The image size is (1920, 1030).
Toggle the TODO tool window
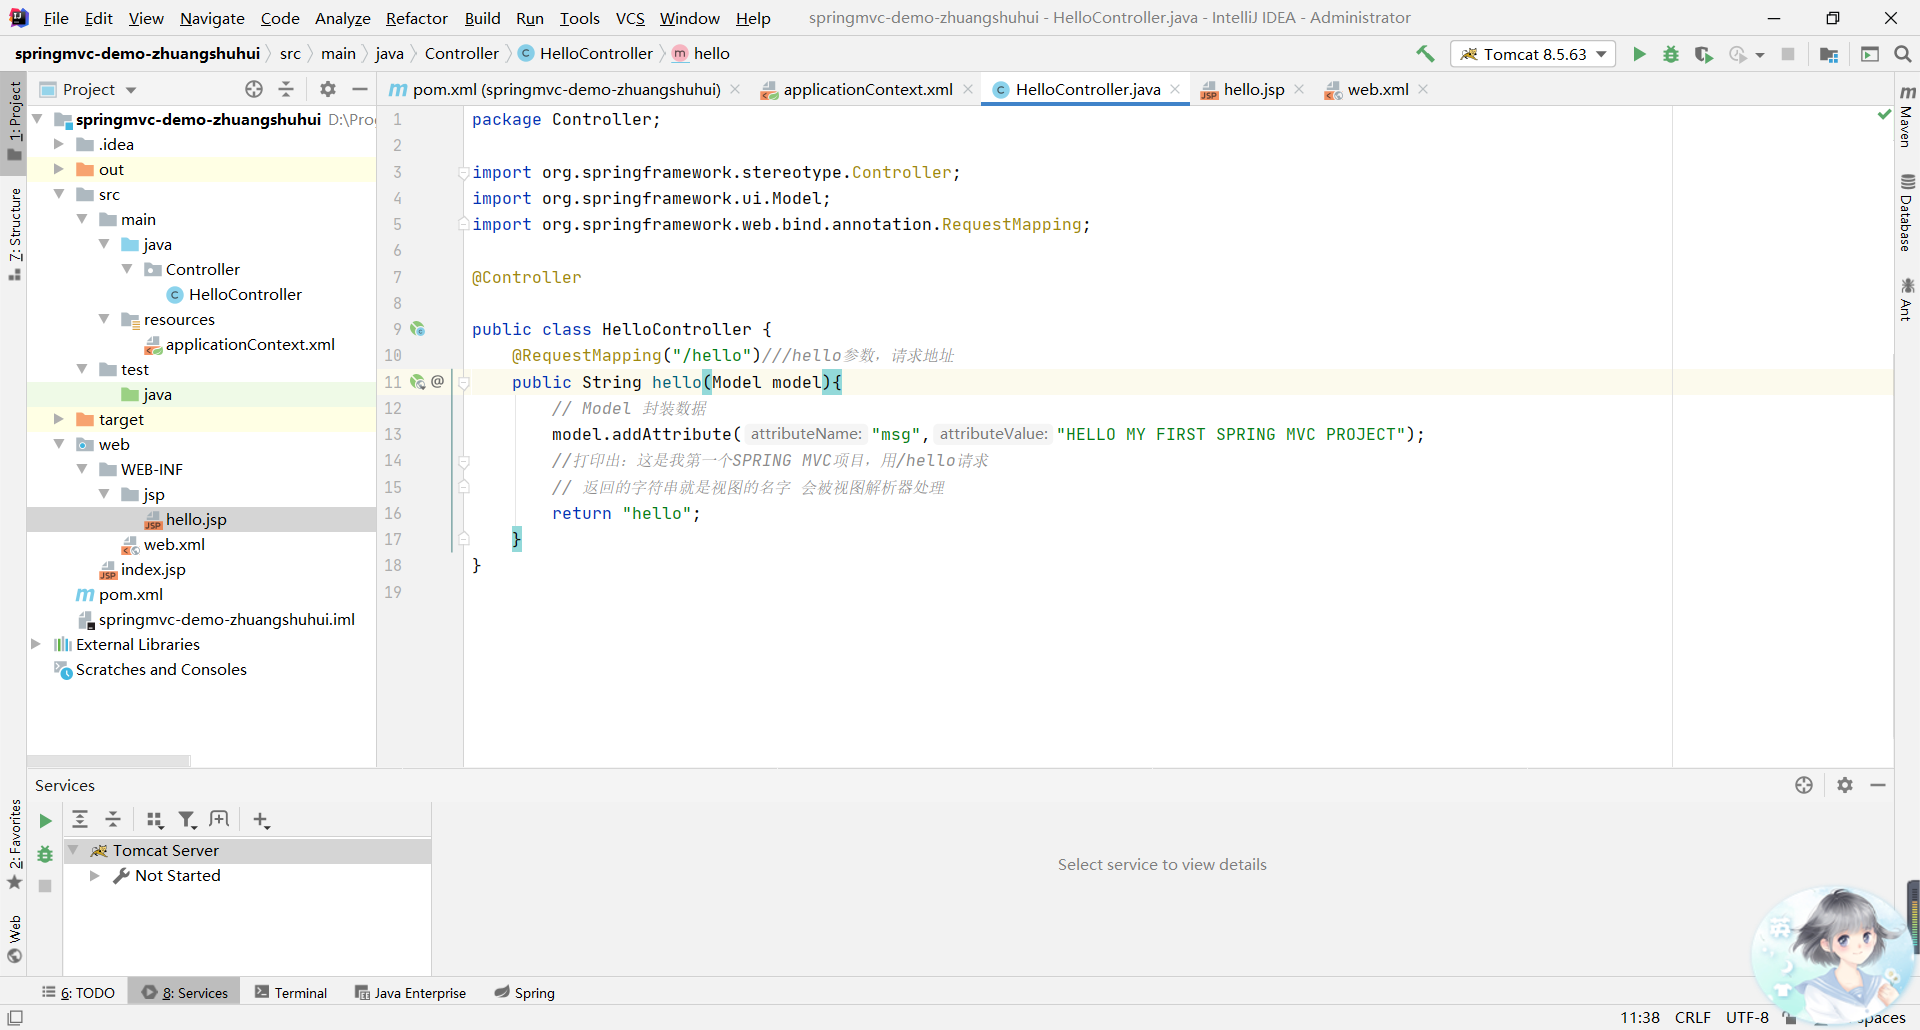pyautogui.click(x=78, y=992)
